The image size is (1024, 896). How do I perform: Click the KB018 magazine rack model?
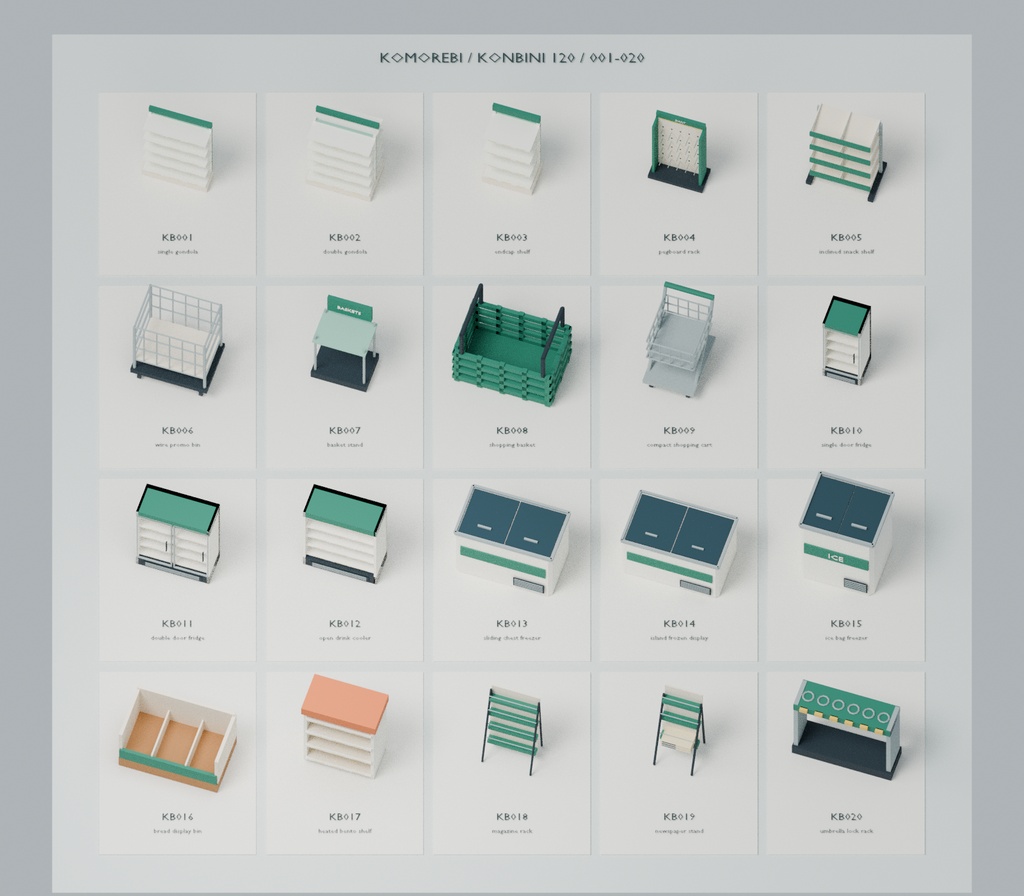pyautogui.click(x=511, y=763)
